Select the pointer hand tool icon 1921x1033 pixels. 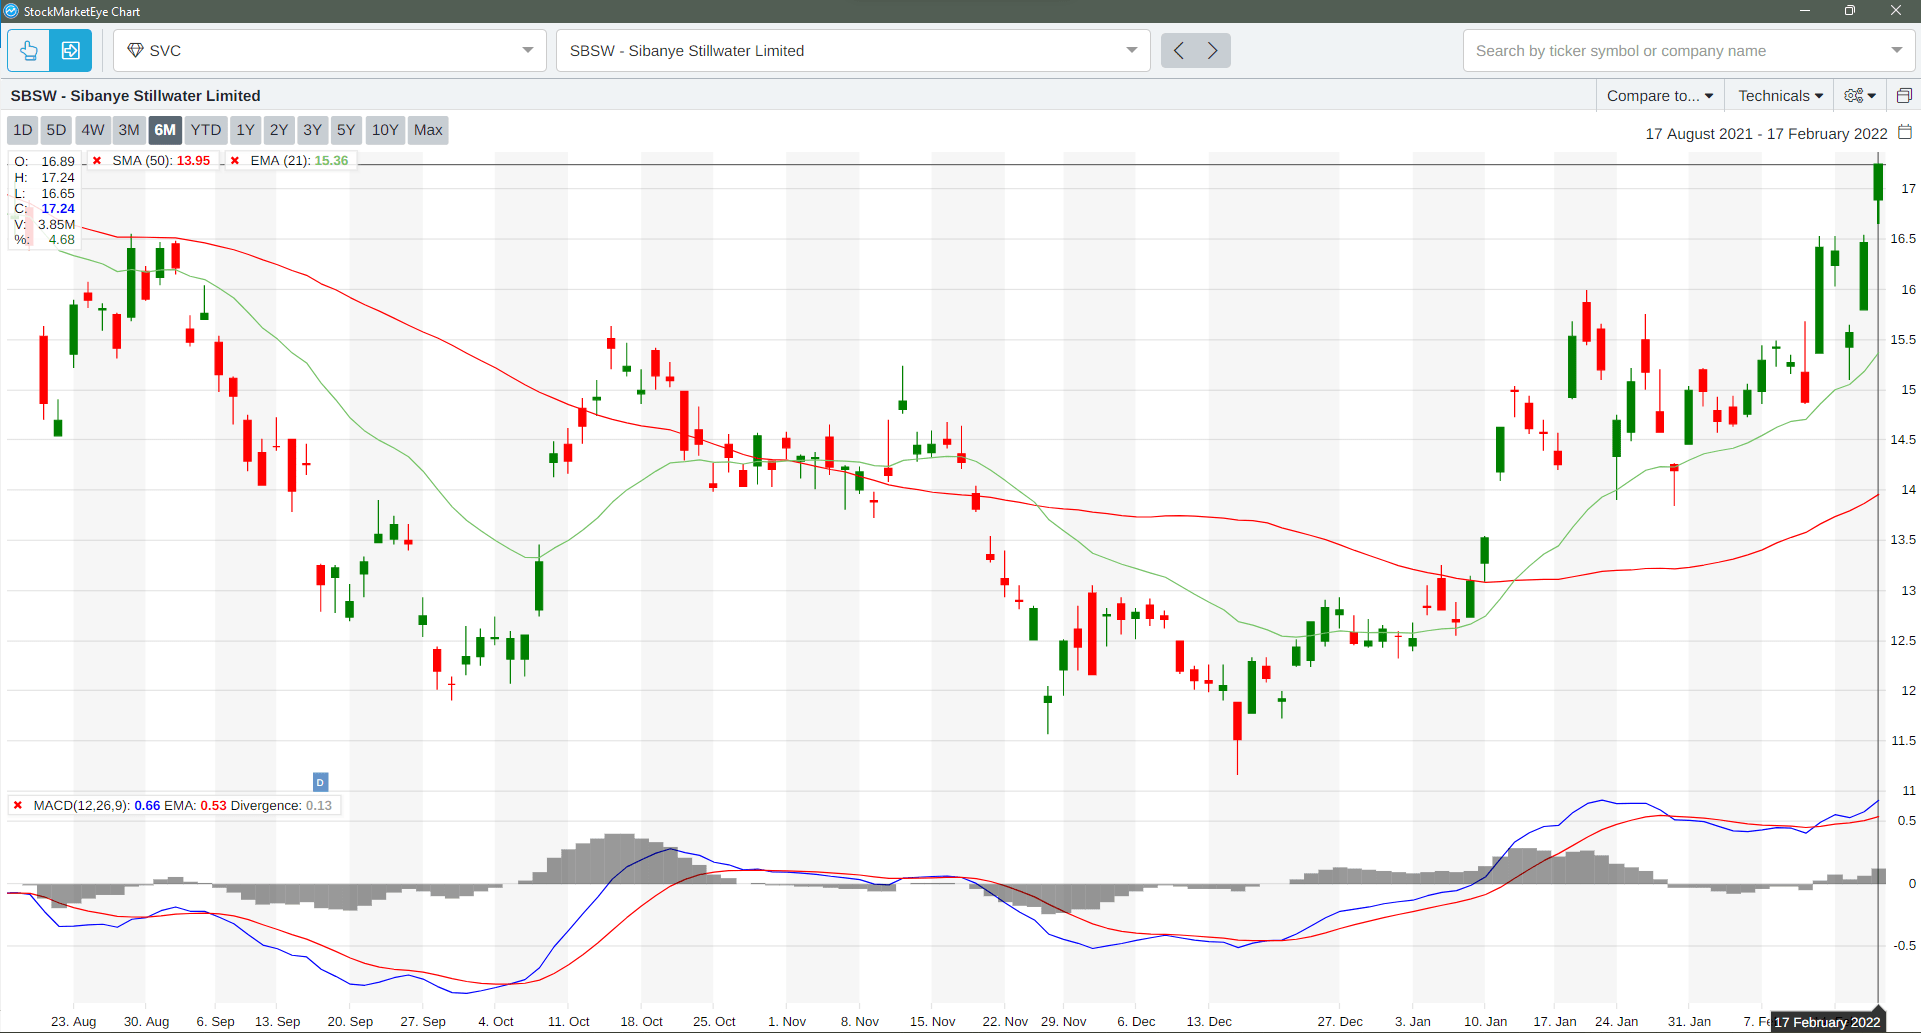[29, 50]
